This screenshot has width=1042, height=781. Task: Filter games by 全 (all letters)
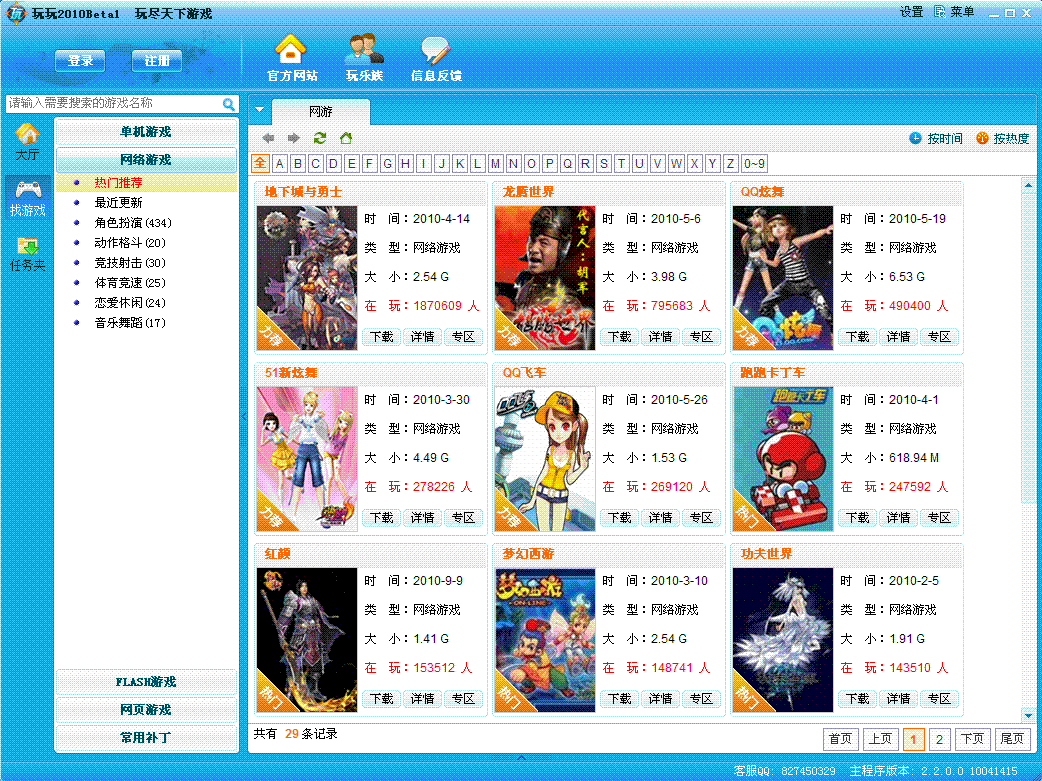pos(260,163)
